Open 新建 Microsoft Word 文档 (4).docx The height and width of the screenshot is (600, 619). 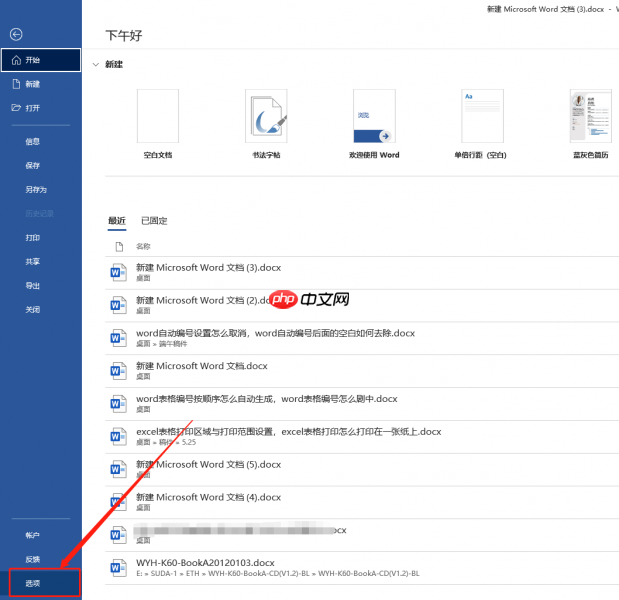pos(208,497)
